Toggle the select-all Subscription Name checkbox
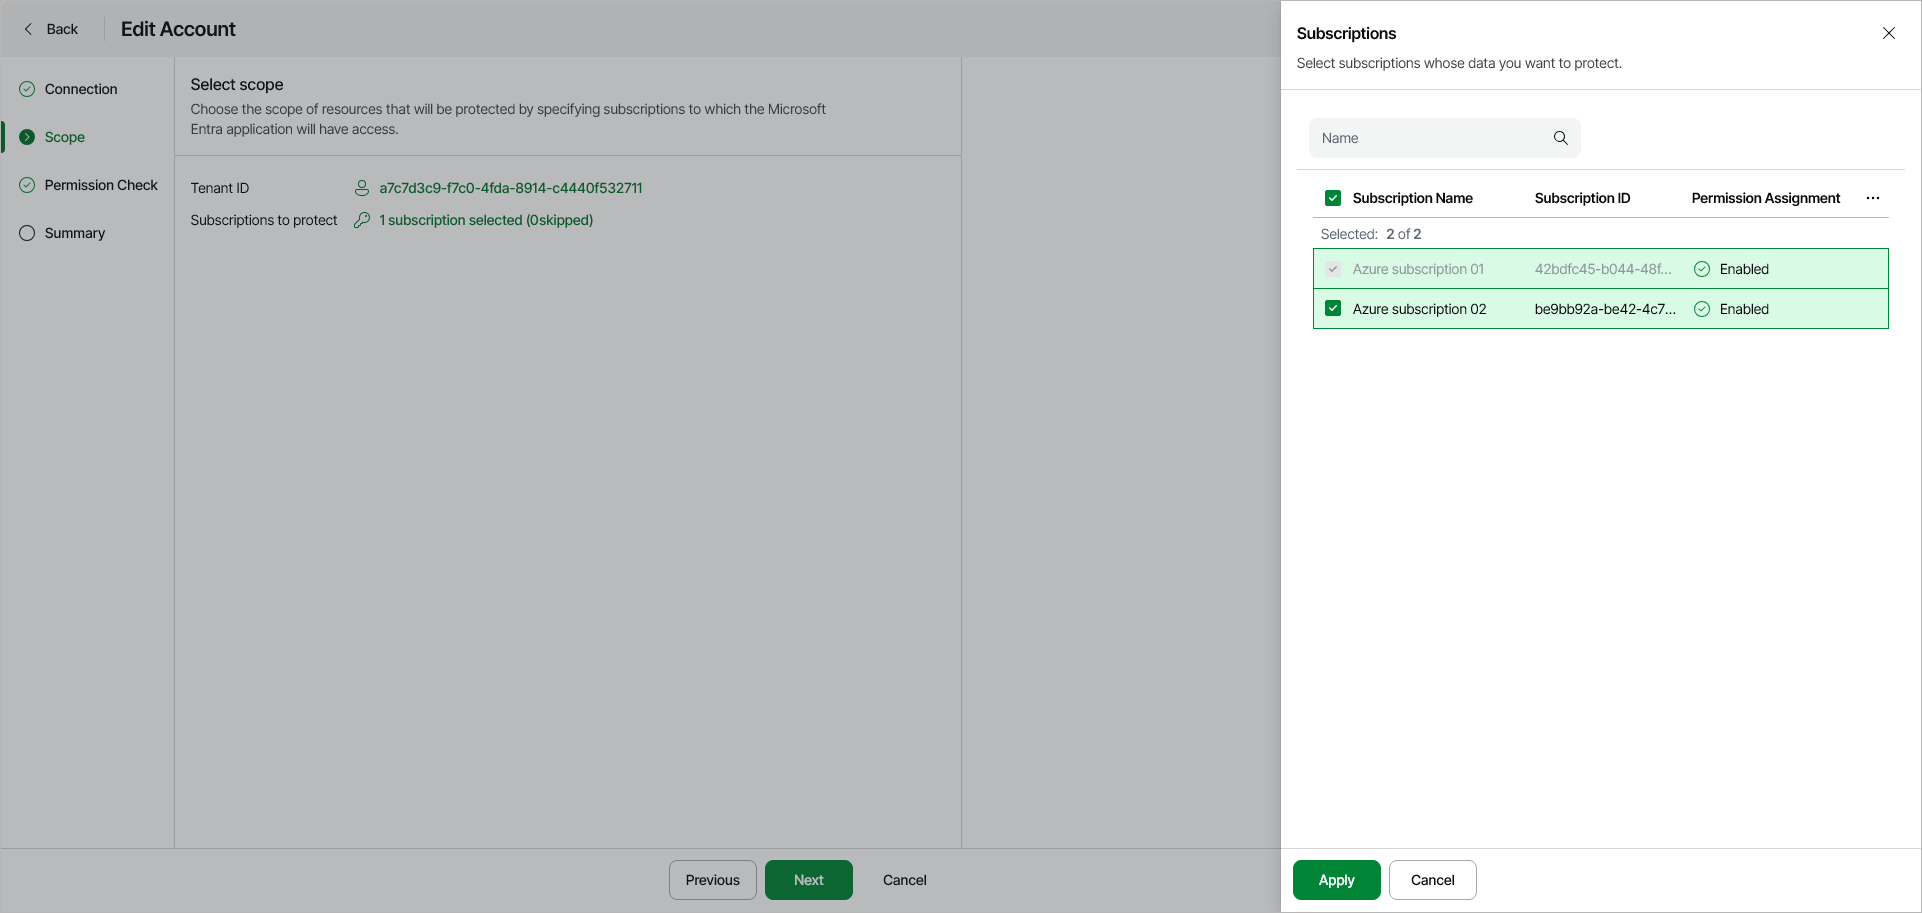Image resolution: width=1922 pixels, height=913 pixels. [x=1332, y=198]
